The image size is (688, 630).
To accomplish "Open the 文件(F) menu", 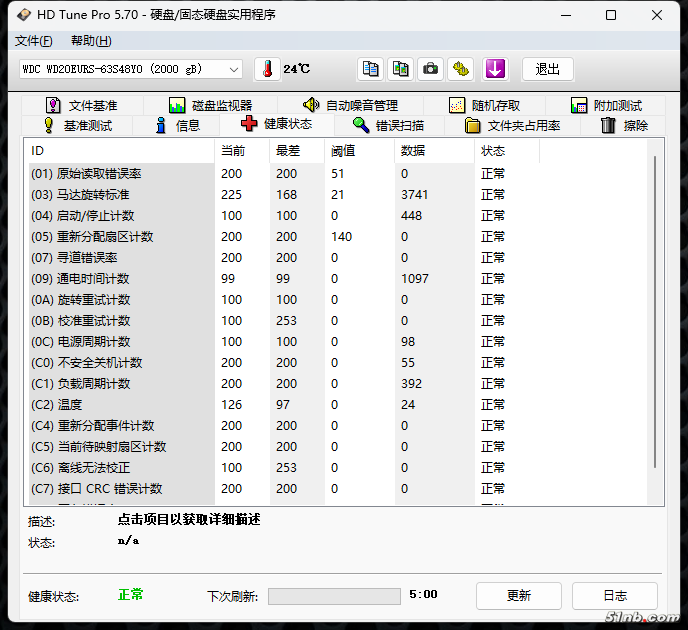I will 34,41.
